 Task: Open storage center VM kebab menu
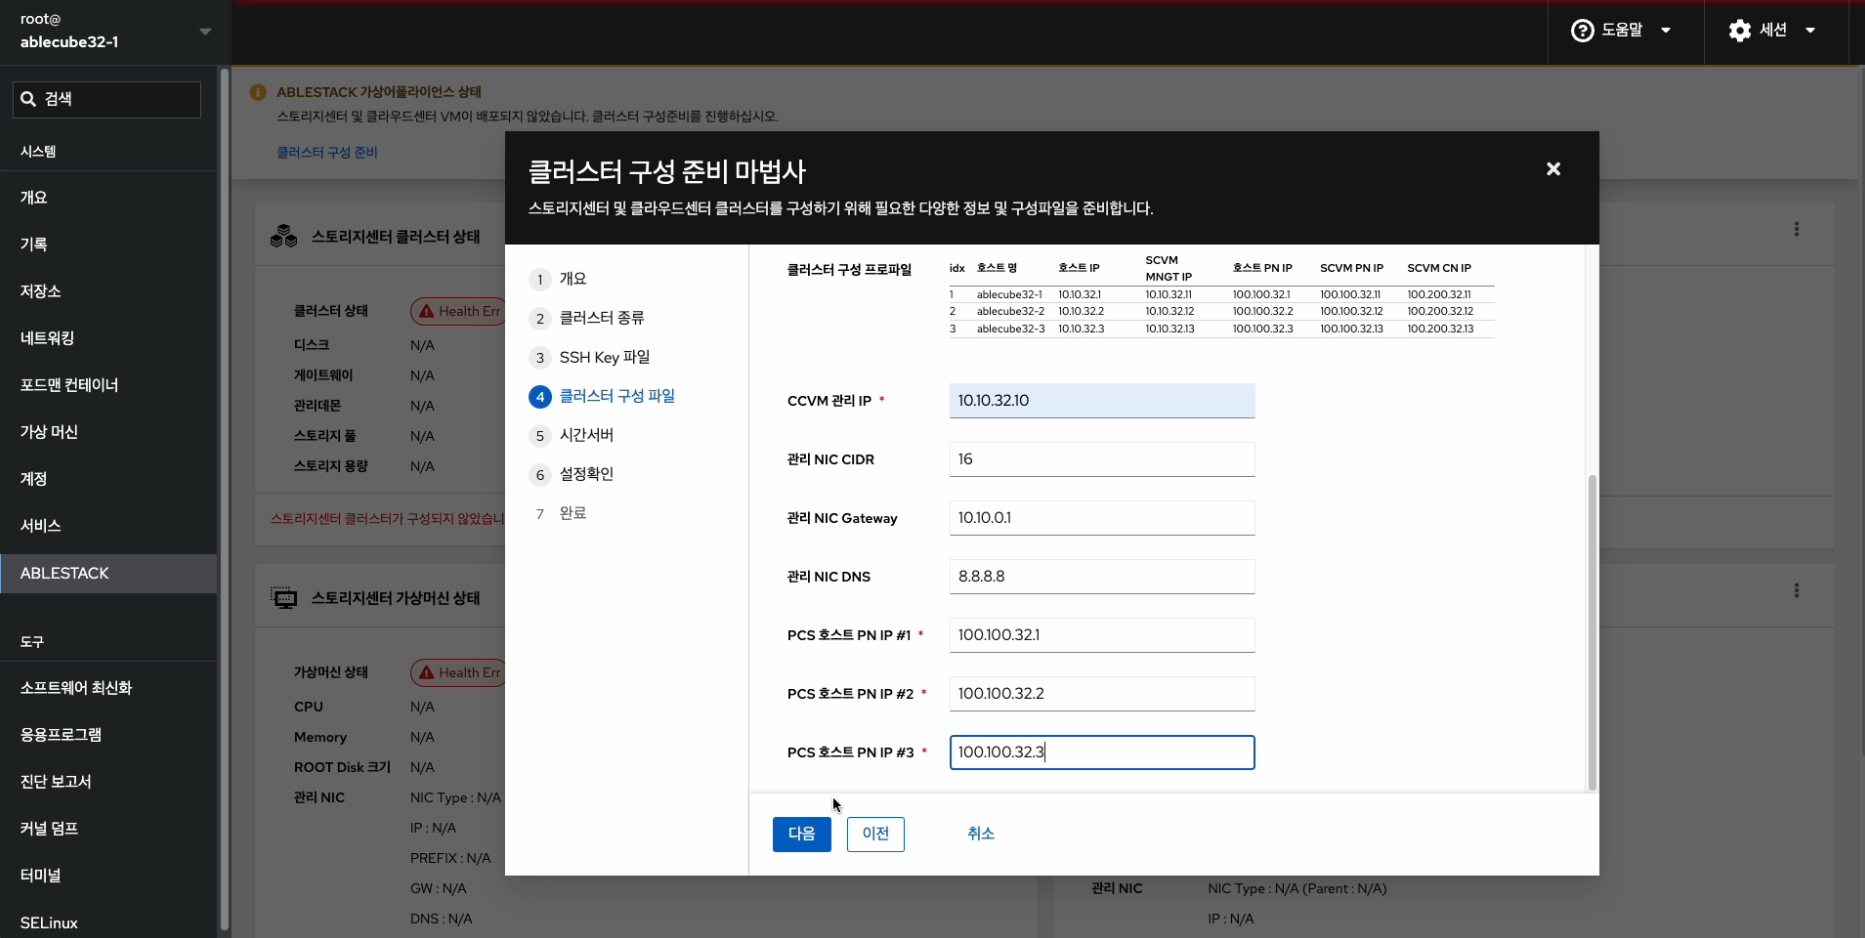(1796, 590)
